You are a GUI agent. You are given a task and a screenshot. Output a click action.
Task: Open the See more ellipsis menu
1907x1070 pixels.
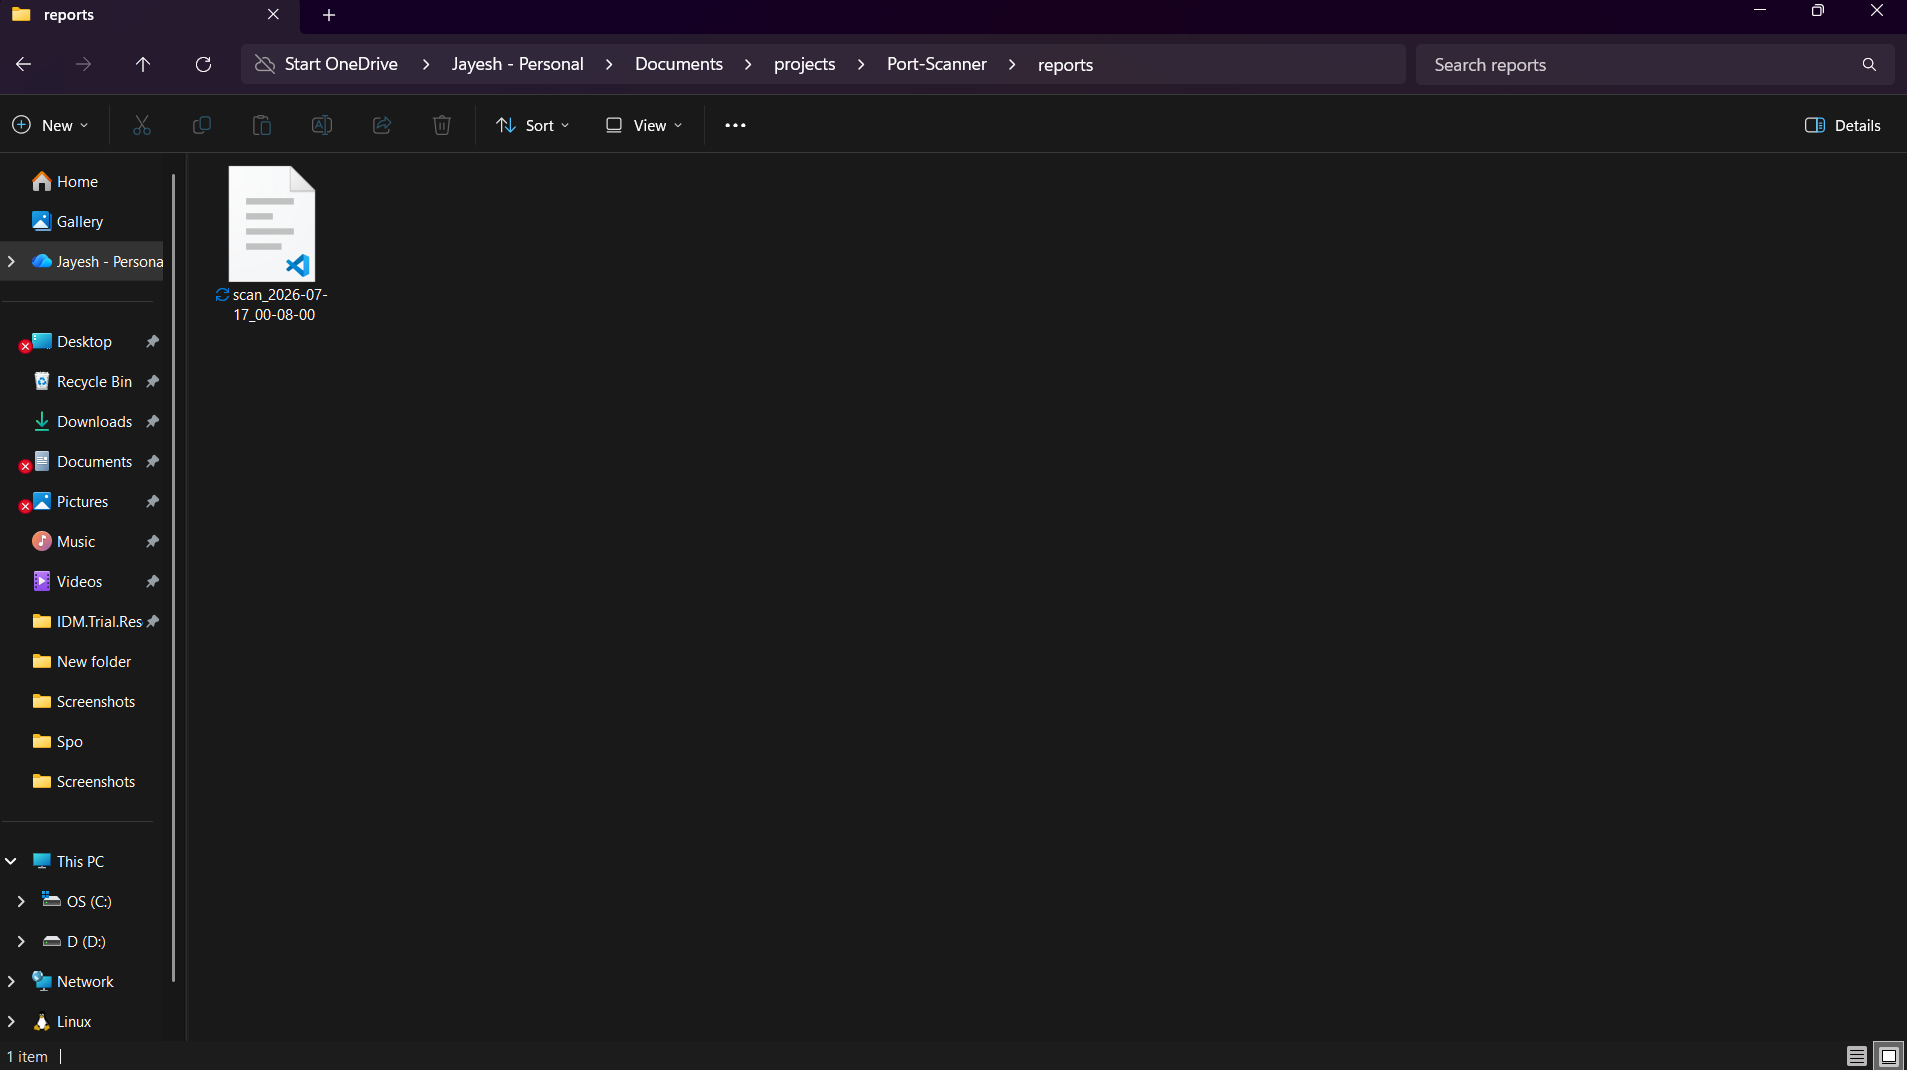coord(735,125)
